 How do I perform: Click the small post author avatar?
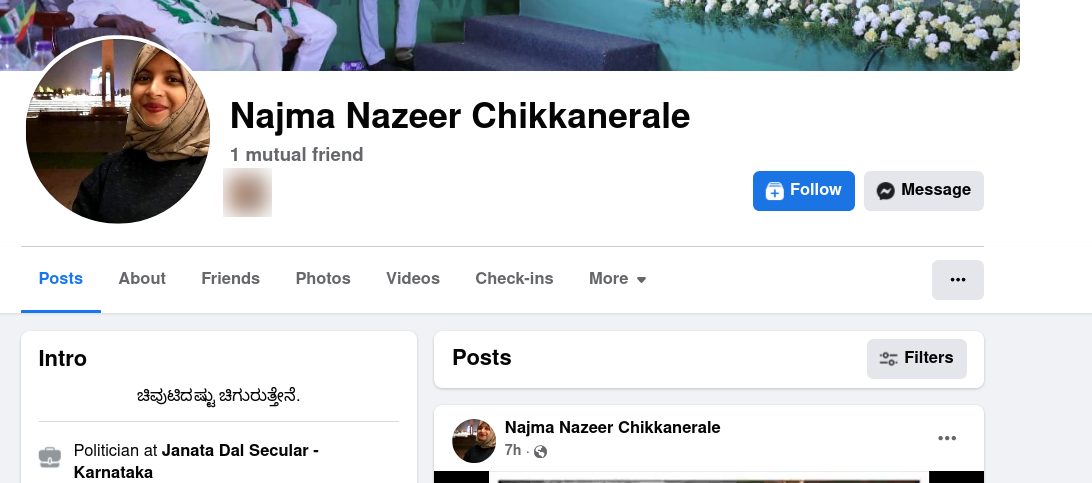(x=474, y=441)
